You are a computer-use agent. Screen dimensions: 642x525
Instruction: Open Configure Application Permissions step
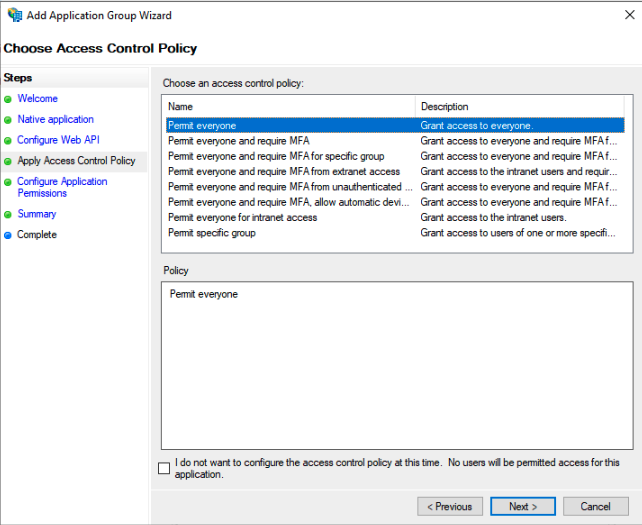61,187
